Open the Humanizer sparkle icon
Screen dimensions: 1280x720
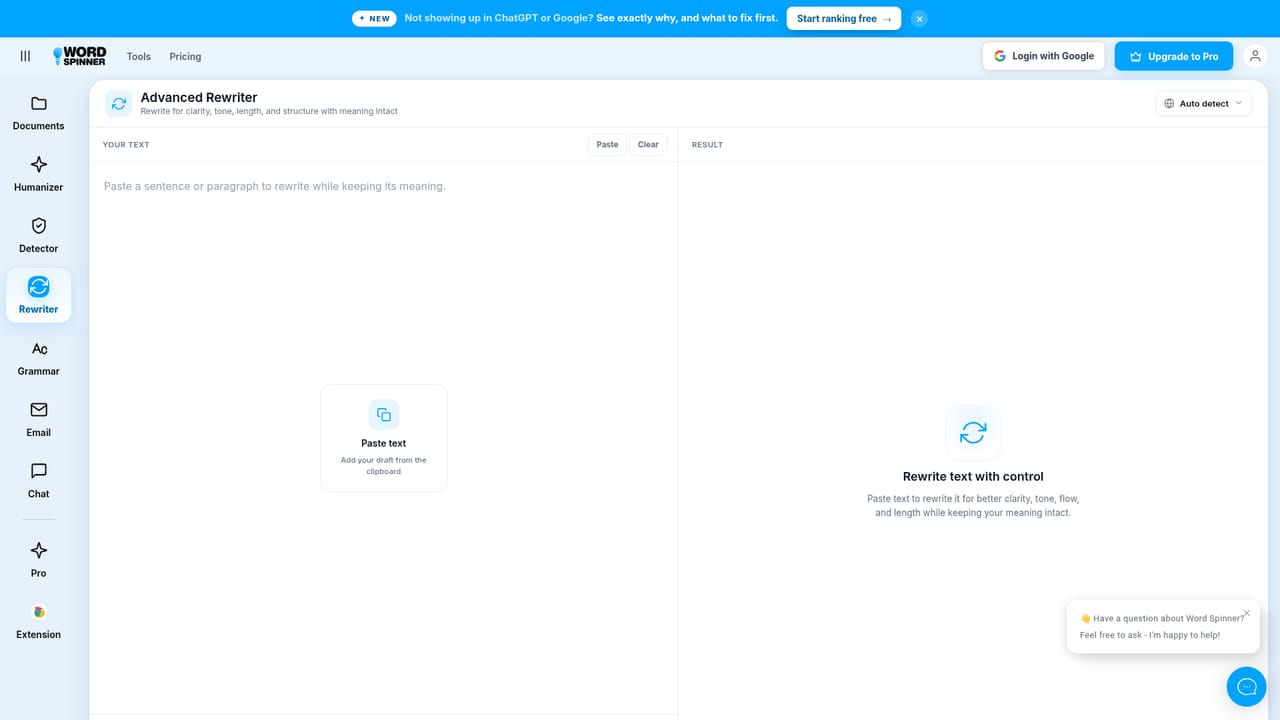[x=39, y=165]
